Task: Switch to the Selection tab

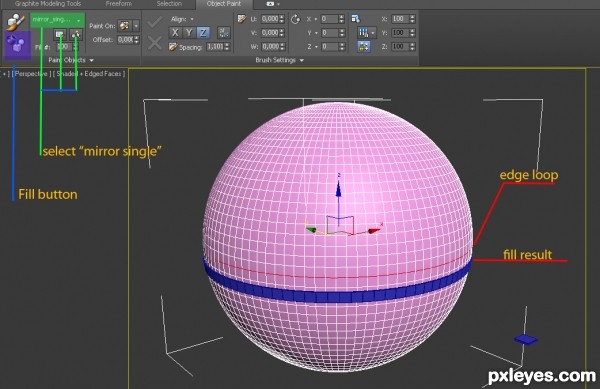Action: (x=169, y=4)
